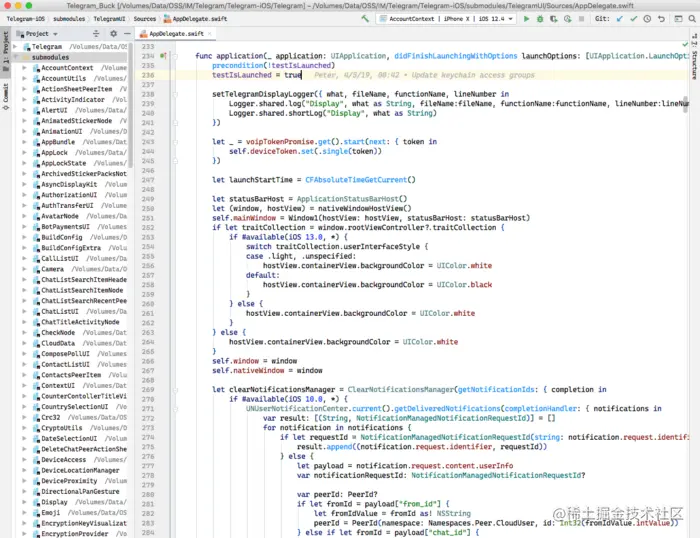This screenshot has height=538, width=700.
Task: Build the project with the hammer icon
Action: [365, 19]
